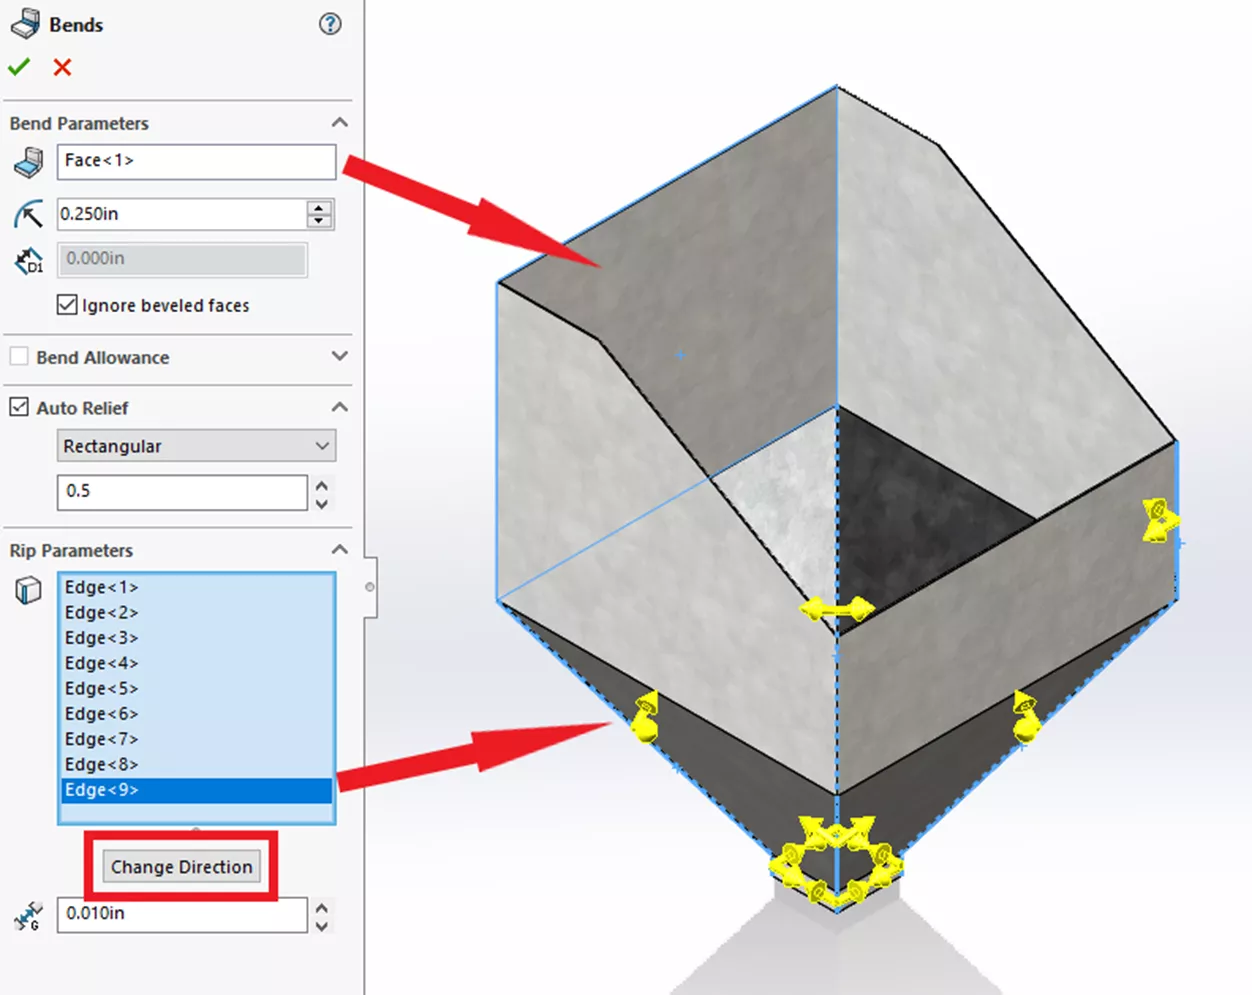Collapse the Rip Parameters section

pos(339,549)
